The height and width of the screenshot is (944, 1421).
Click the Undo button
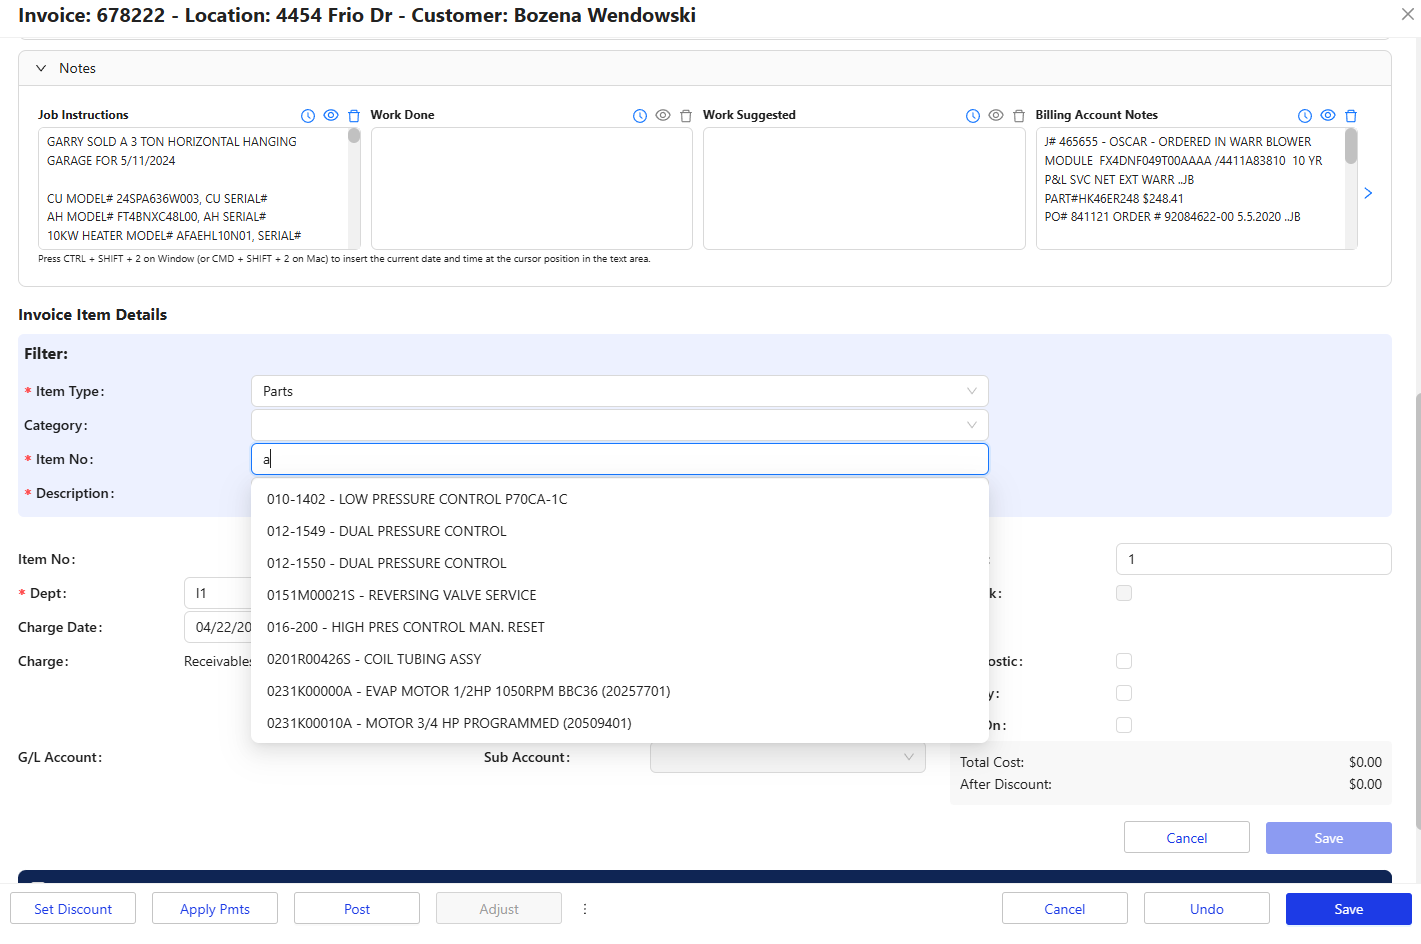coord(1207,909)
